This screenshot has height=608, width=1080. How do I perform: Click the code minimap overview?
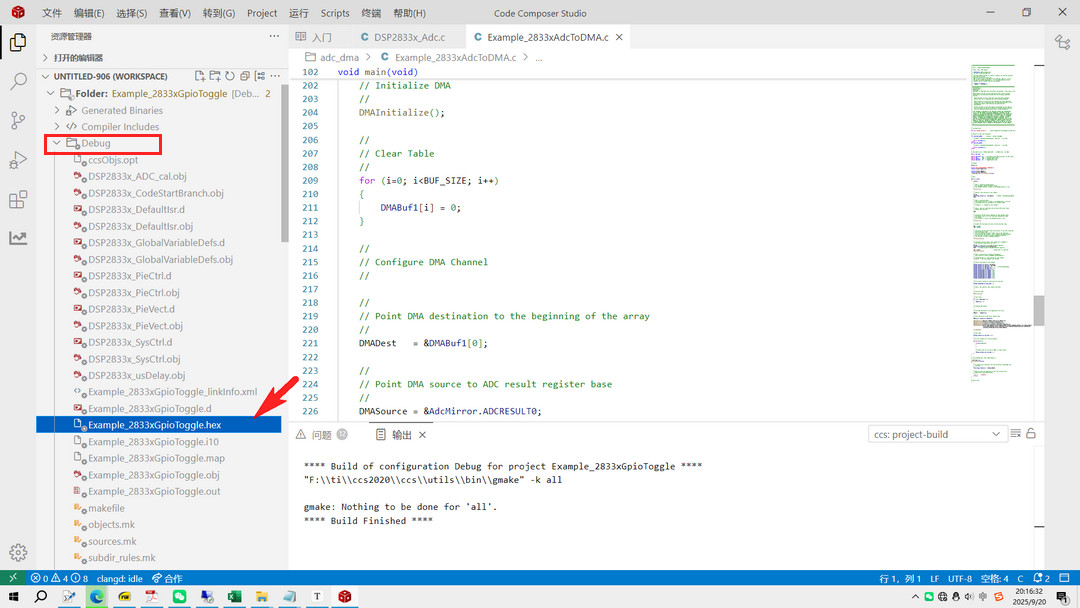(1001, 224)
